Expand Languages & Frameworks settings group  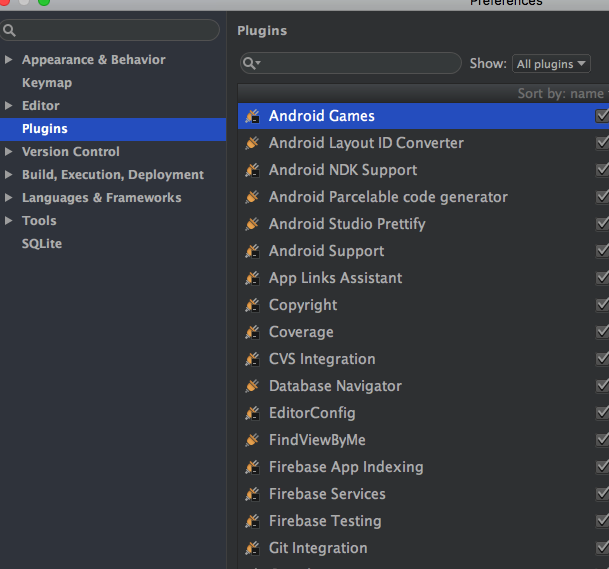[x=8, y=197]
